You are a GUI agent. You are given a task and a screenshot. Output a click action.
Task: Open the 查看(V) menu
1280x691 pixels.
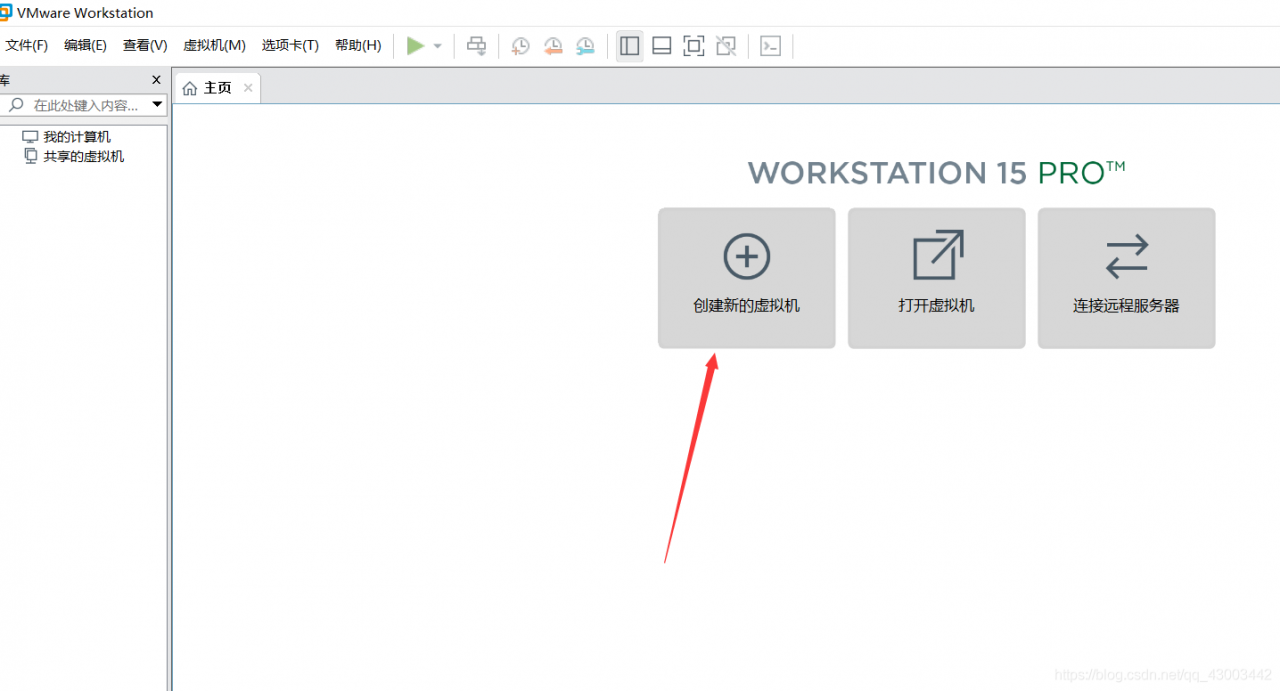pos(145,46)
